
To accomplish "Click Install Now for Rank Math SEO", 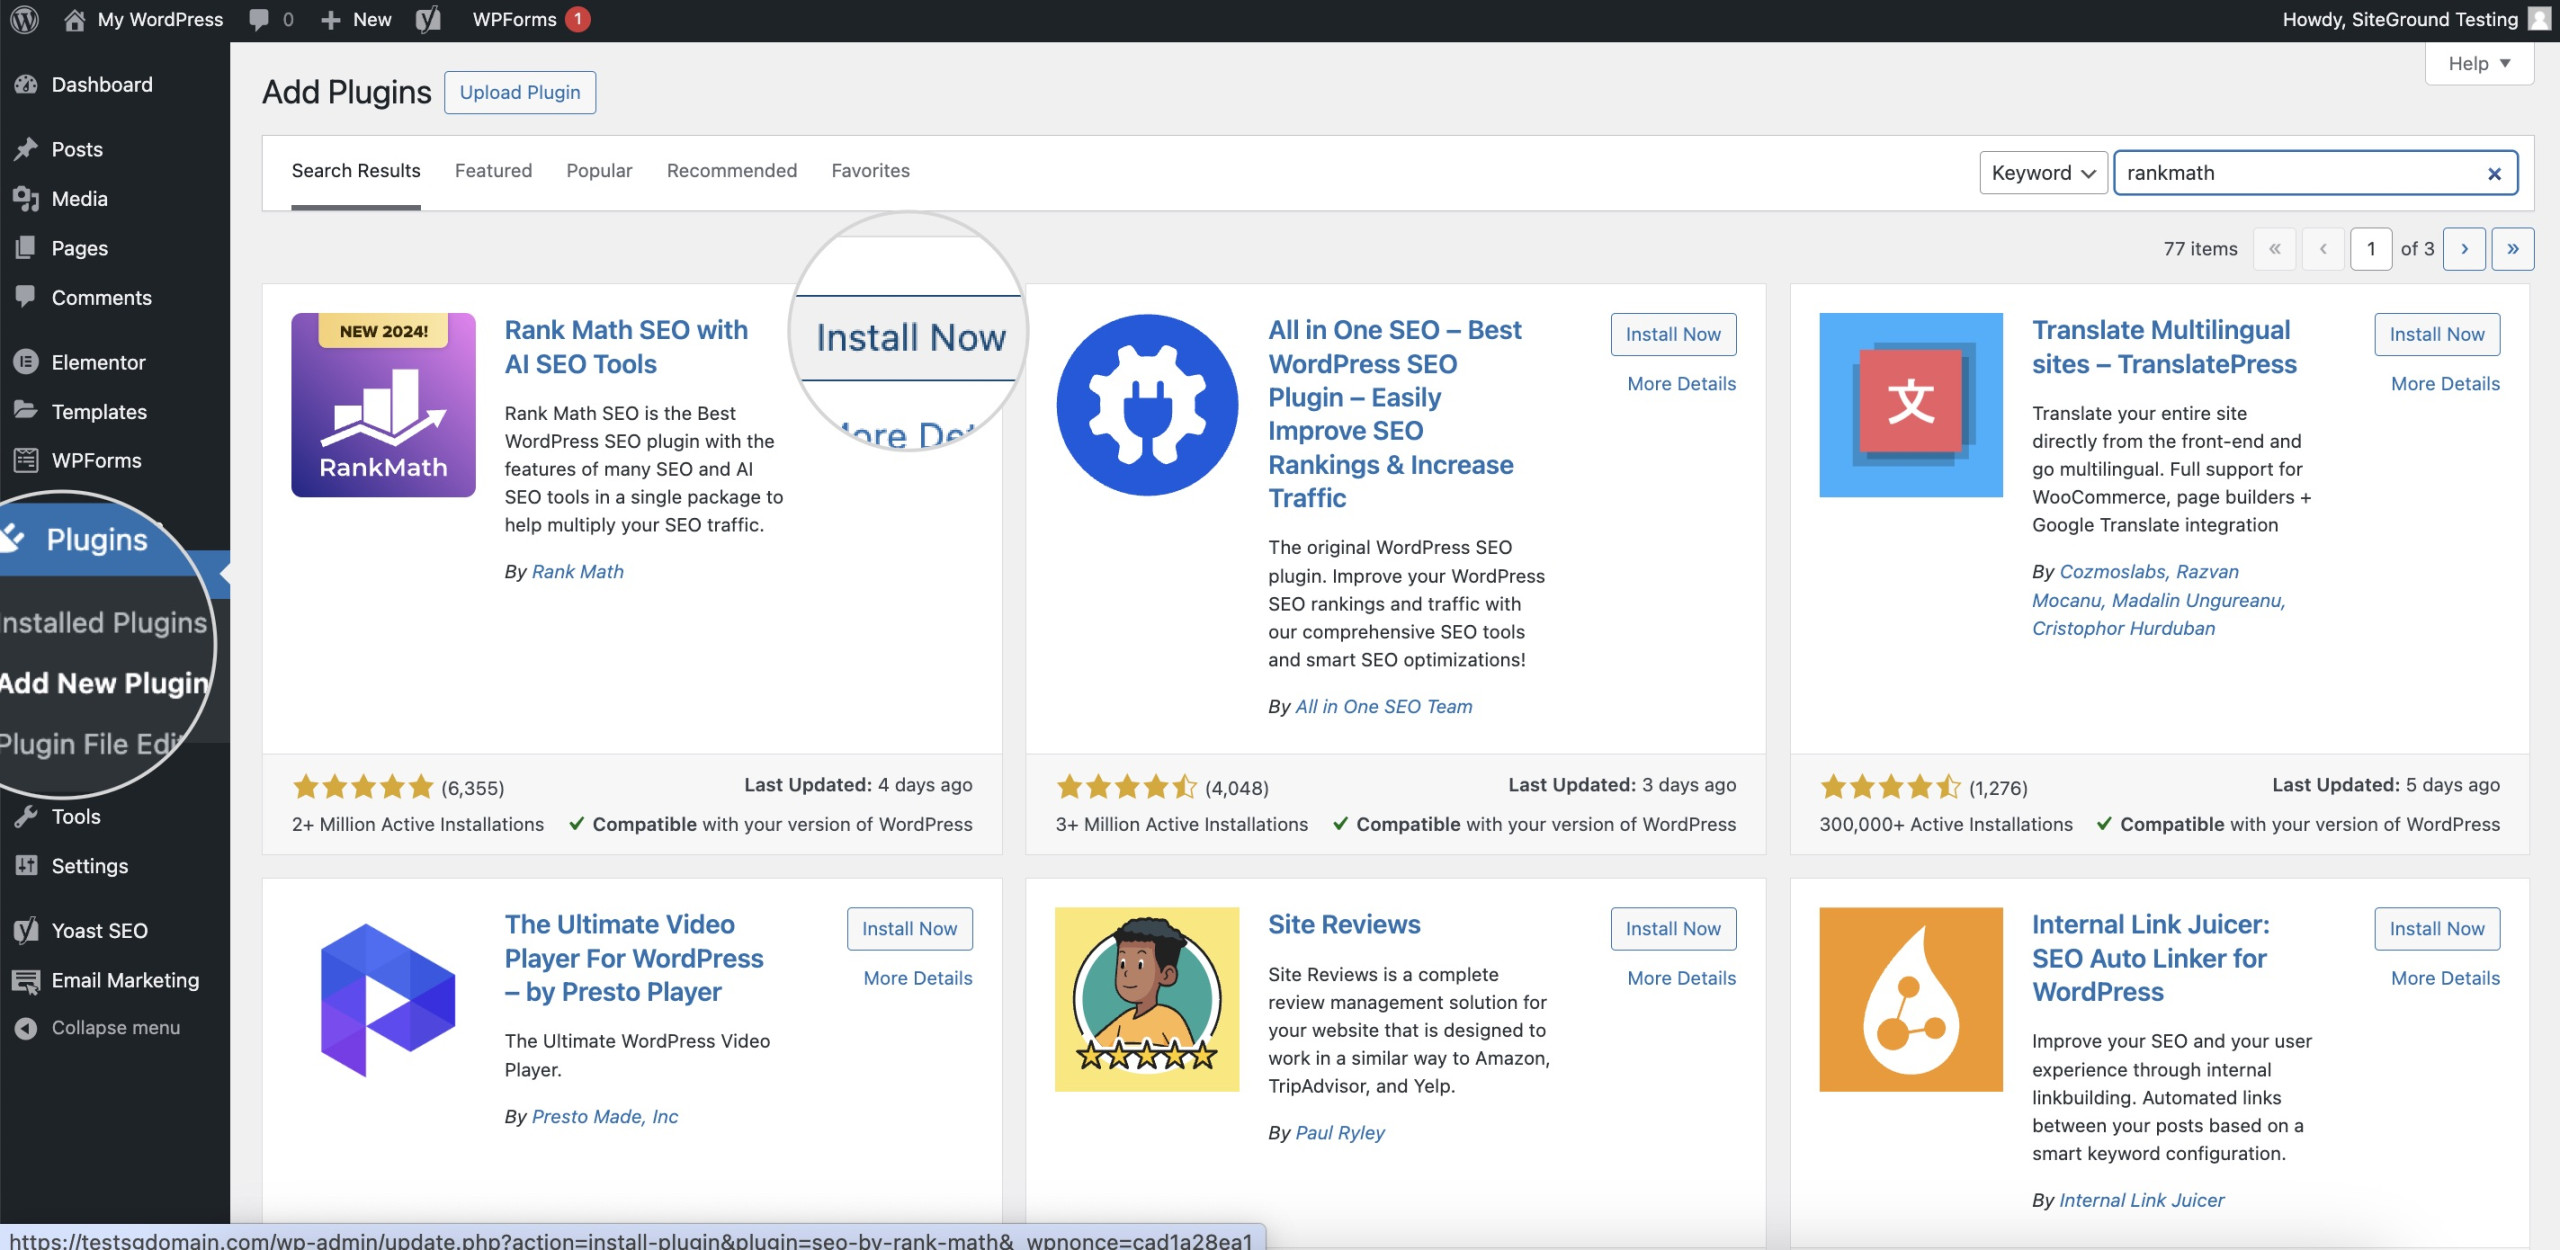I will click(909, 336).
